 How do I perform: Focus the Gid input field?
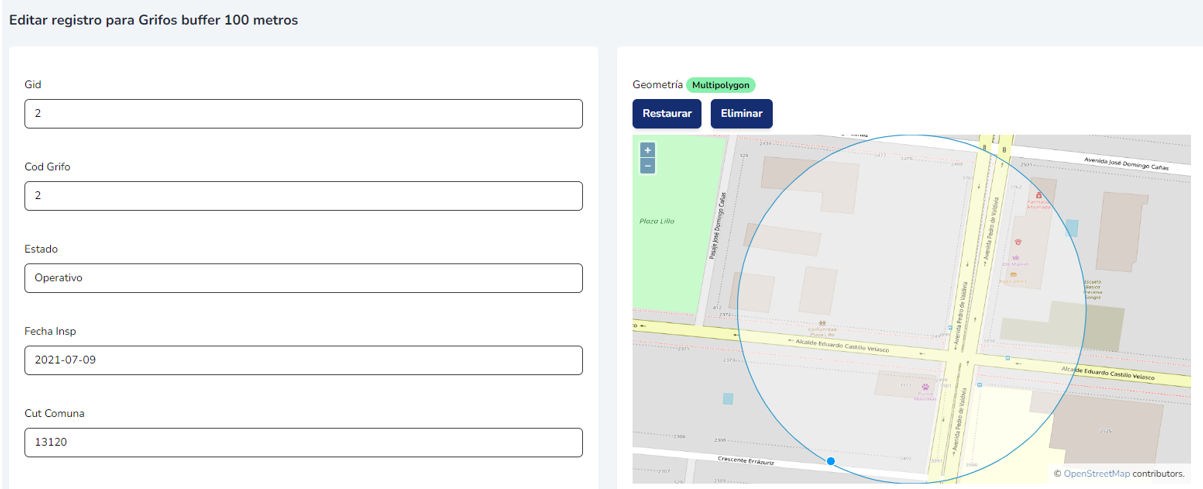pos(303,114)
